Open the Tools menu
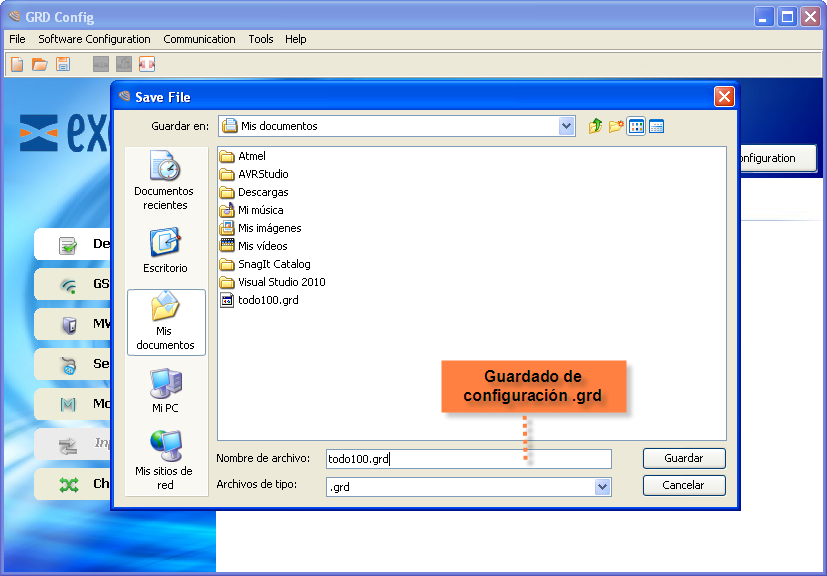Viewport: 827px width, 576px height. tap(261, 39)
